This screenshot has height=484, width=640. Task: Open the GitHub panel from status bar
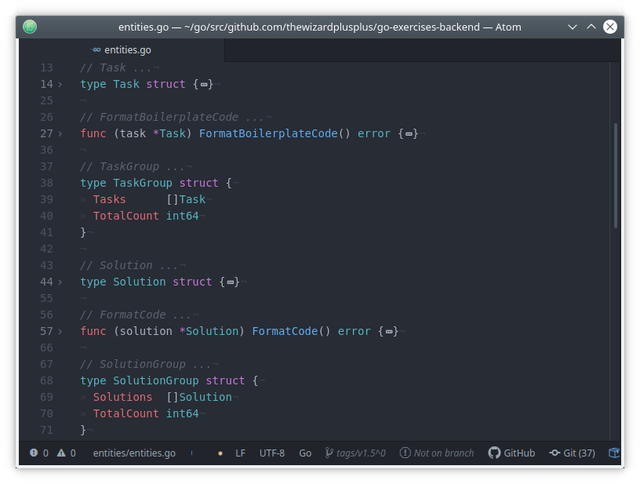[511, 453]
